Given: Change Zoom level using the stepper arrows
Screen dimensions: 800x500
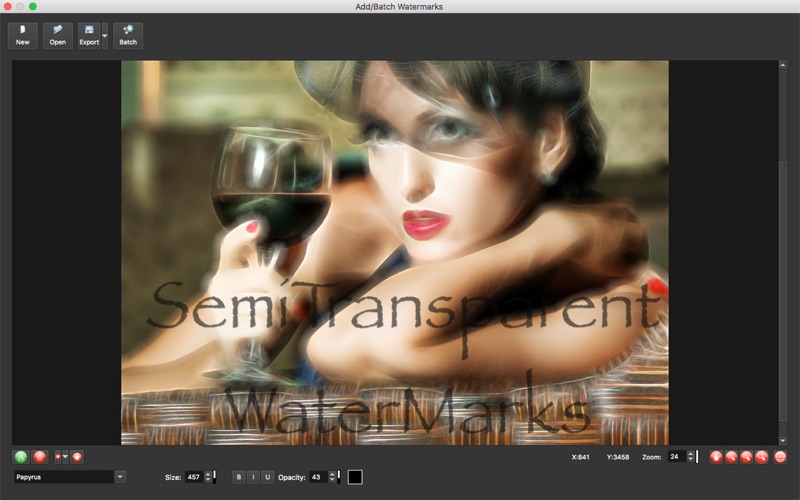Looking at the screenshot, I should tap(691, 457).
